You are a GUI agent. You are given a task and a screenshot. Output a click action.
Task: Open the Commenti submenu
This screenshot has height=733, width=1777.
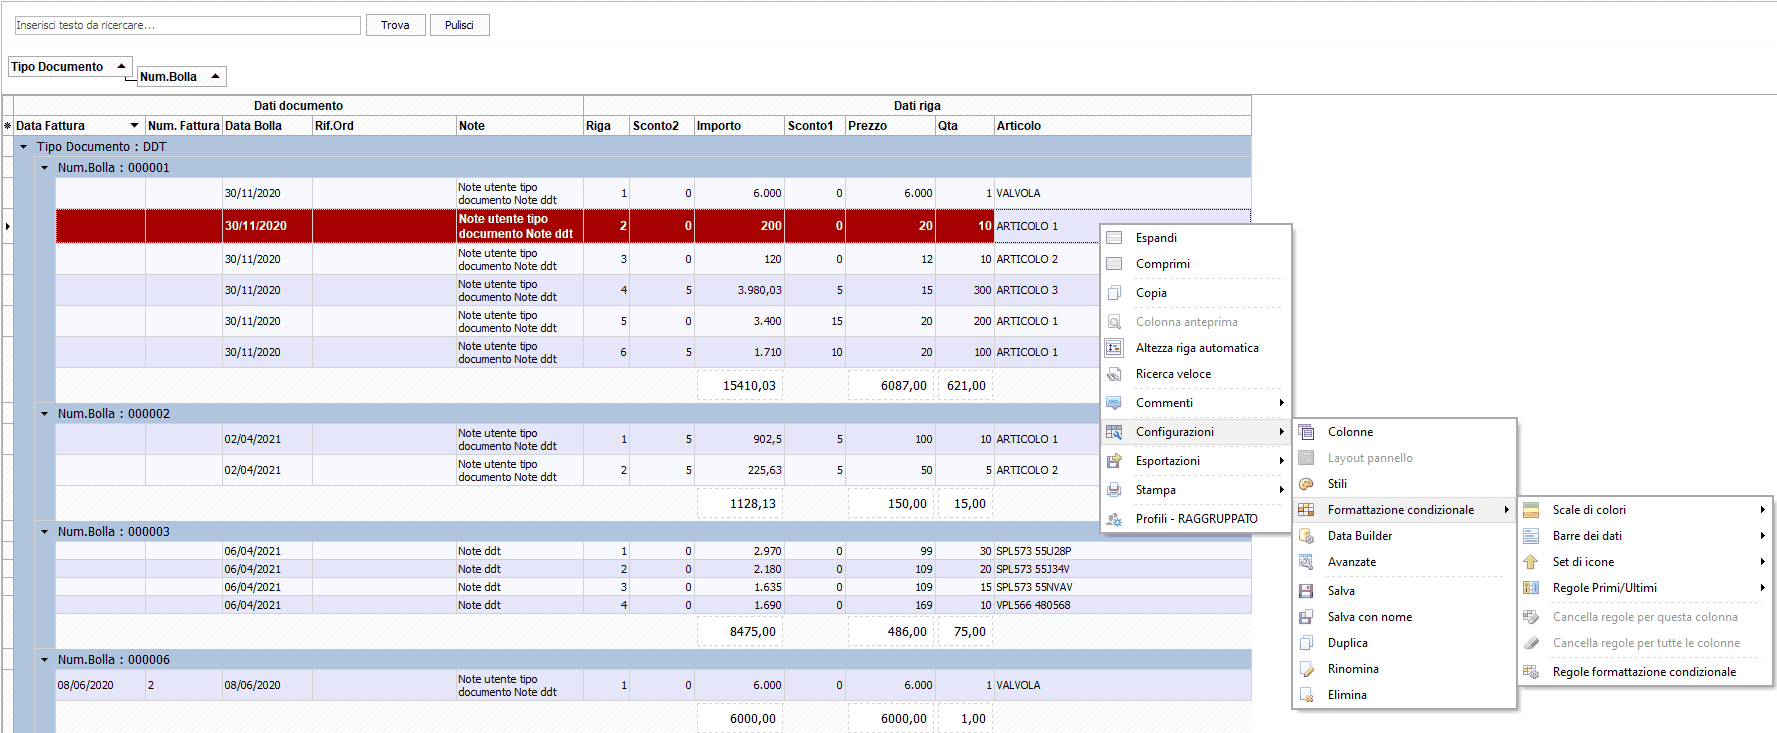(x=1196, y=403)
